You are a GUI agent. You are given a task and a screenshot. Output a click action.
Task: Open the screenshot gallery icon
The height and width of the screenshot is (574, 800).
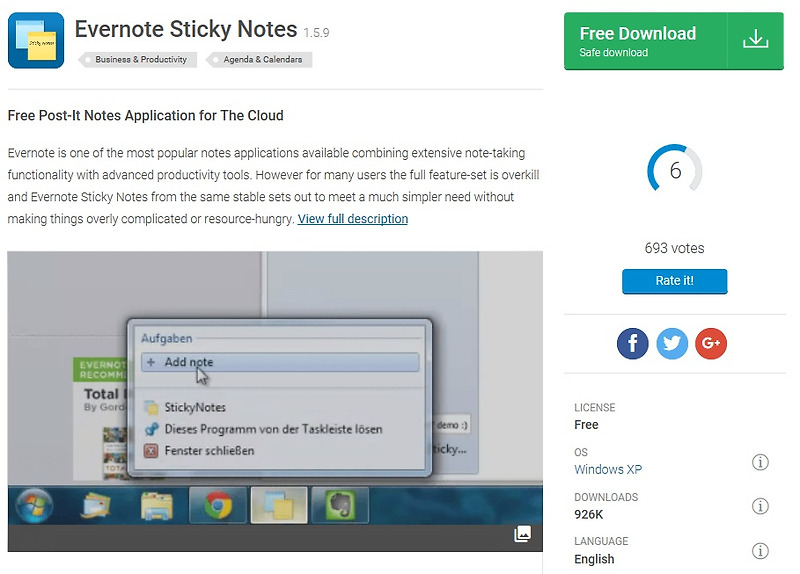(x=522, y=534)
